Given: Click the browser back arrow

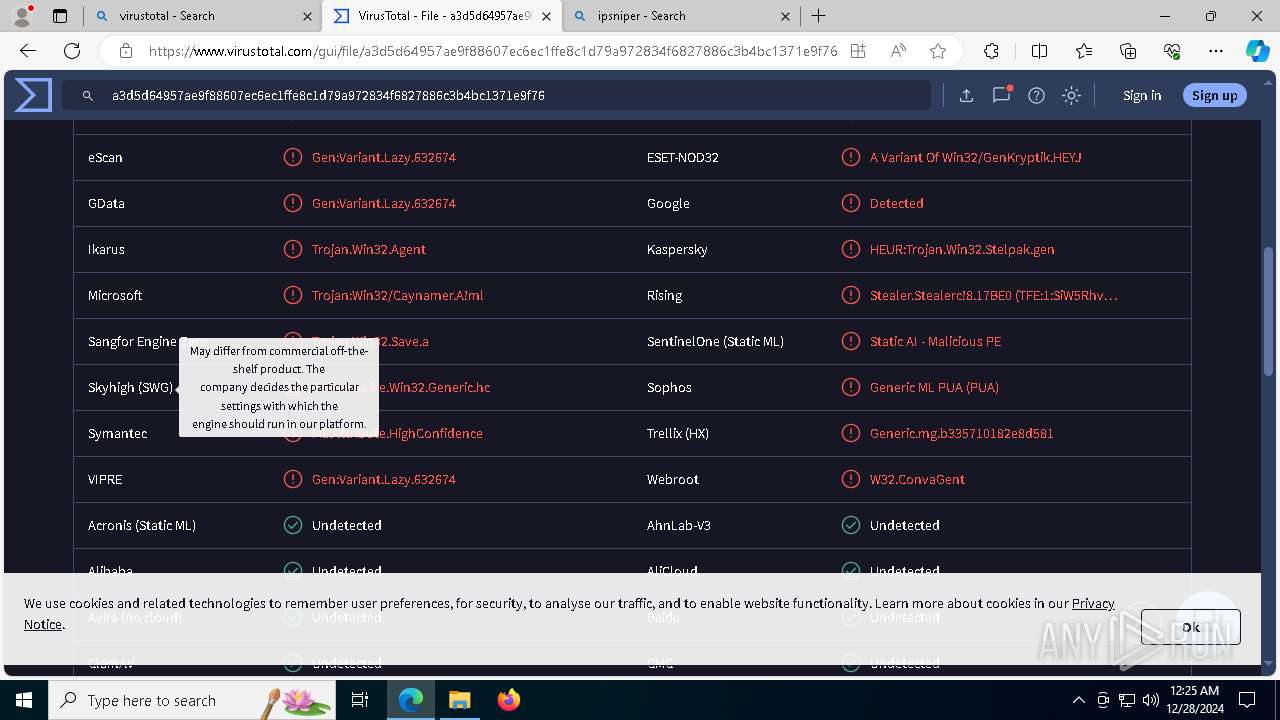Looking at the screenshot, I should pos(28,51).
